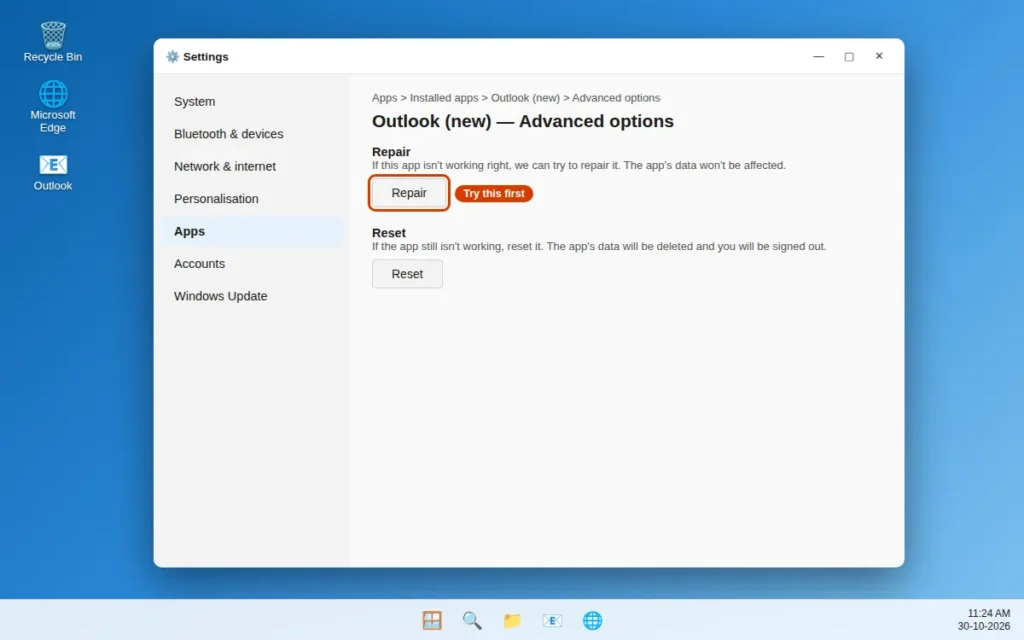Viewport: 1024px width, 640px height.
Task: Open Accounts settings
Action: click(x=252, y=264)
